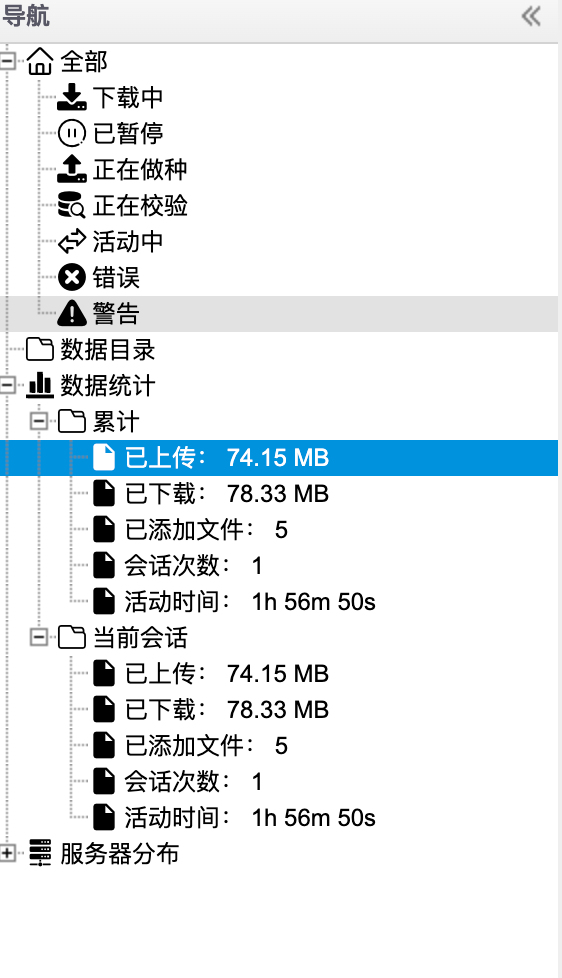The width and height of the screenshot is (562, 978).
Task: Collapse the 数据统计 tree node
Action: pos(7,385)
